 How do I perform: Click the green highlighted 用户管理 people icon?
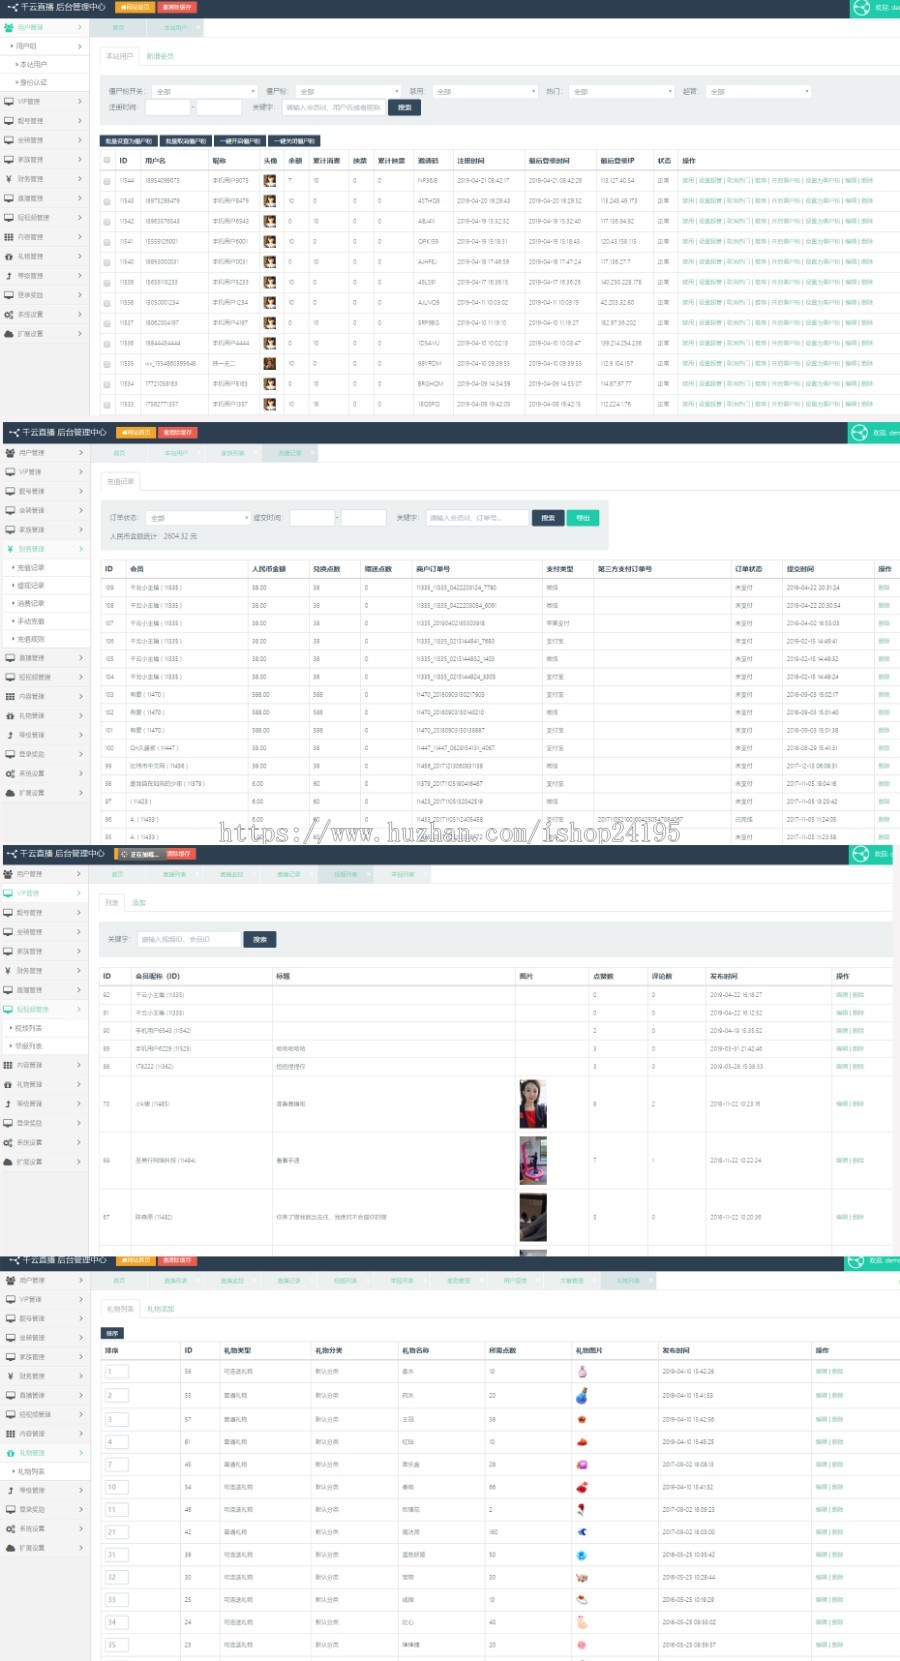coord(9,27)
